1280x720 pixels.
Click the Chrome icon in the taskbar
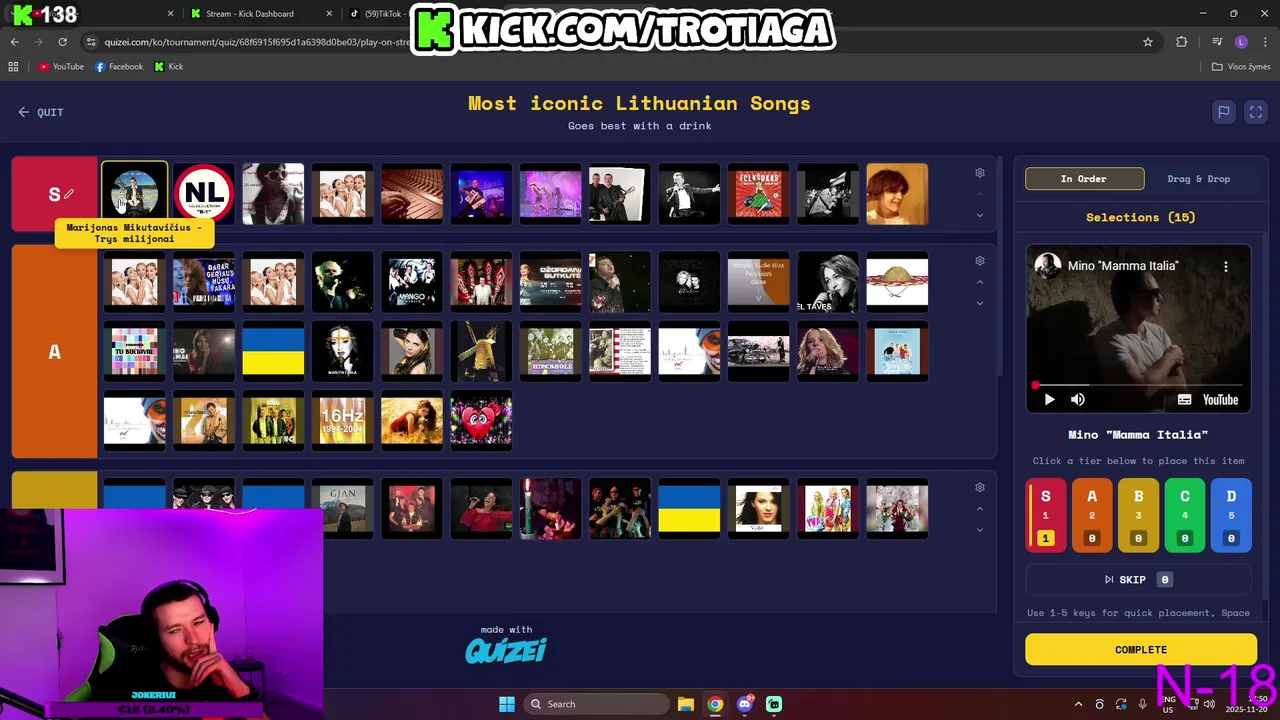pos(715,704)
